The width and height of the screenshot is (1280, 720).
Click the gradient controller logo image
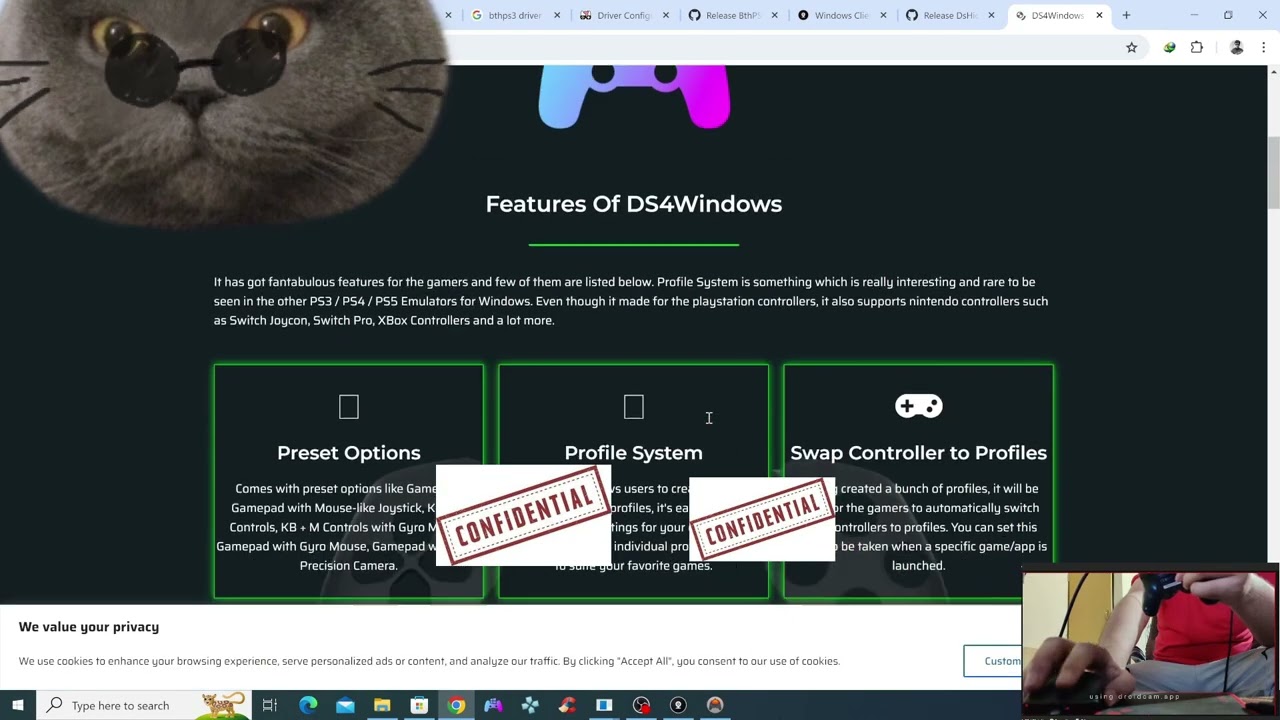[x=634, y=97]
